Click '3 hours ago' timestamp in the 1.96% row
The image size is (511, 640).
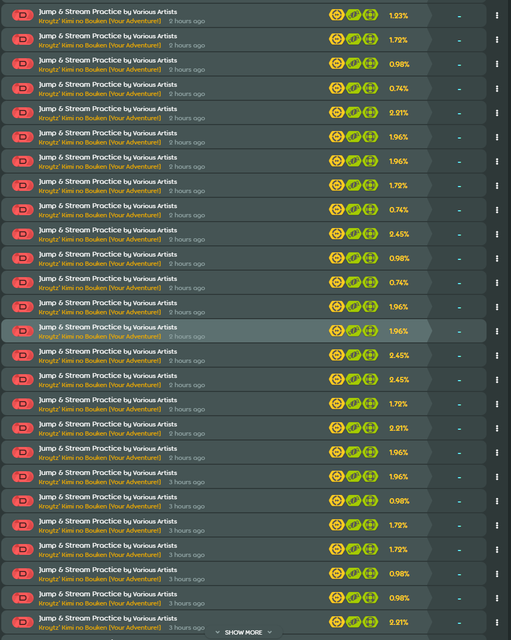[x=187, y=482]
